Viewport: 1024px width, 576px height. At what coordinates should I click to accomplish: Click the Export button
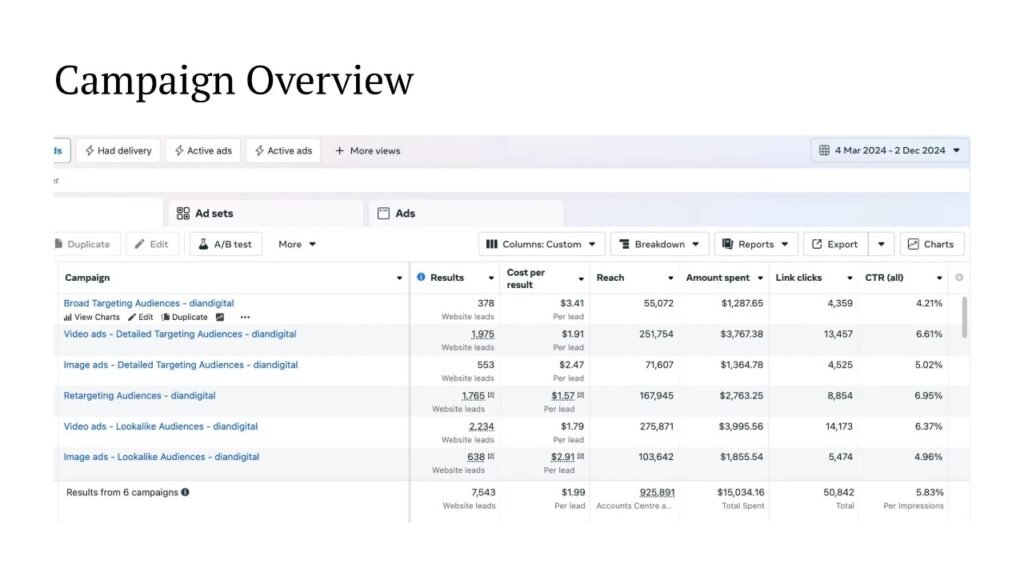point(835,244)
